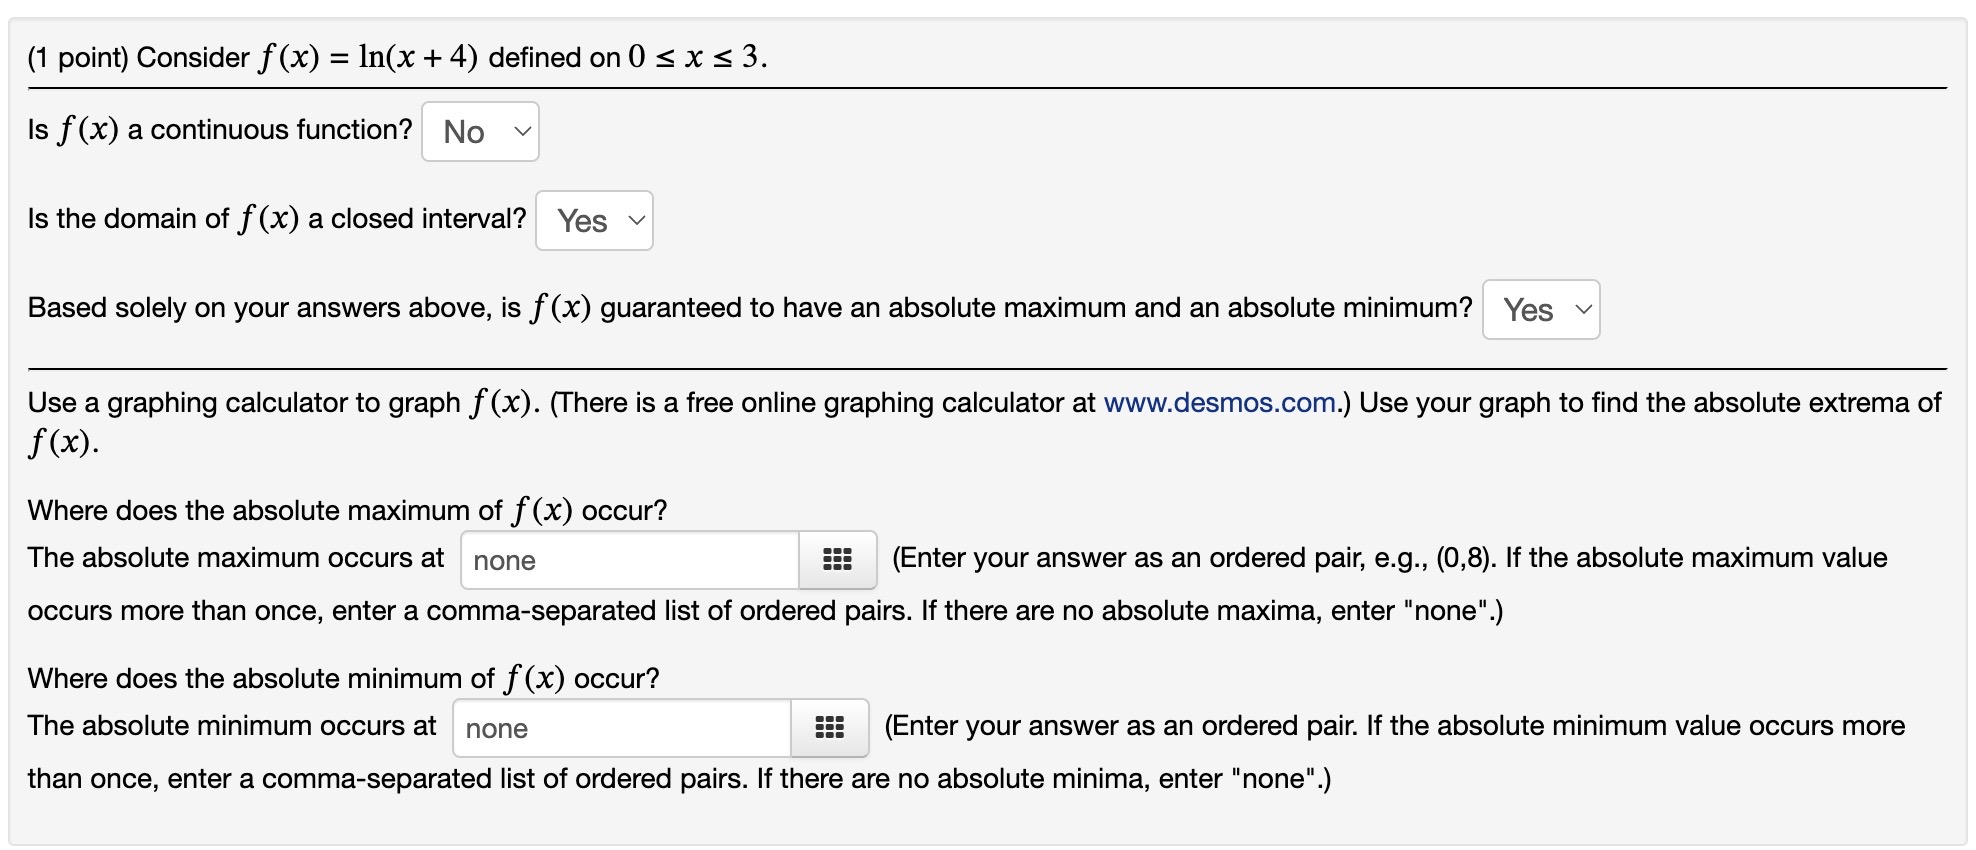Click the chevron on the 'No' answer box
1976x850 pixels.
coord(521,130)
